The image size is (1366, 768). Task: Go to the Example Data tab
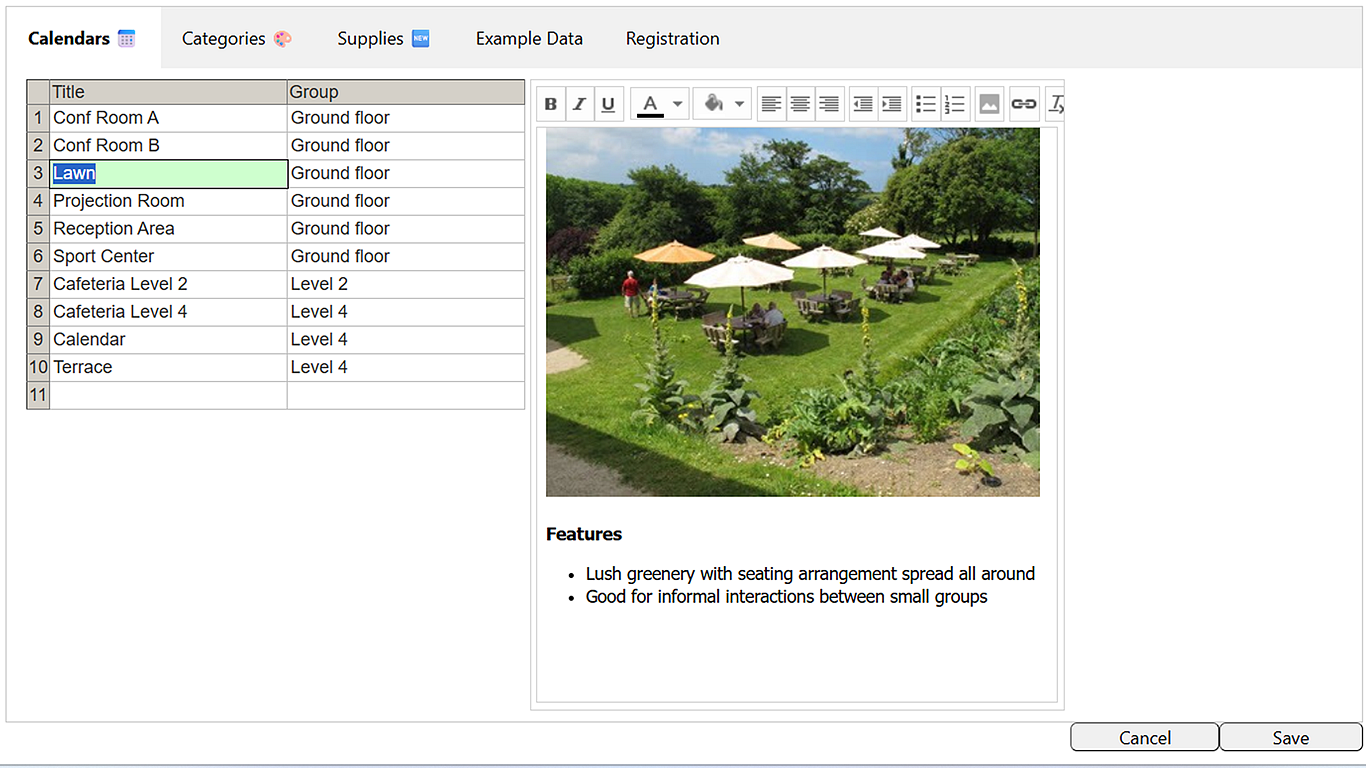[529, 38]
